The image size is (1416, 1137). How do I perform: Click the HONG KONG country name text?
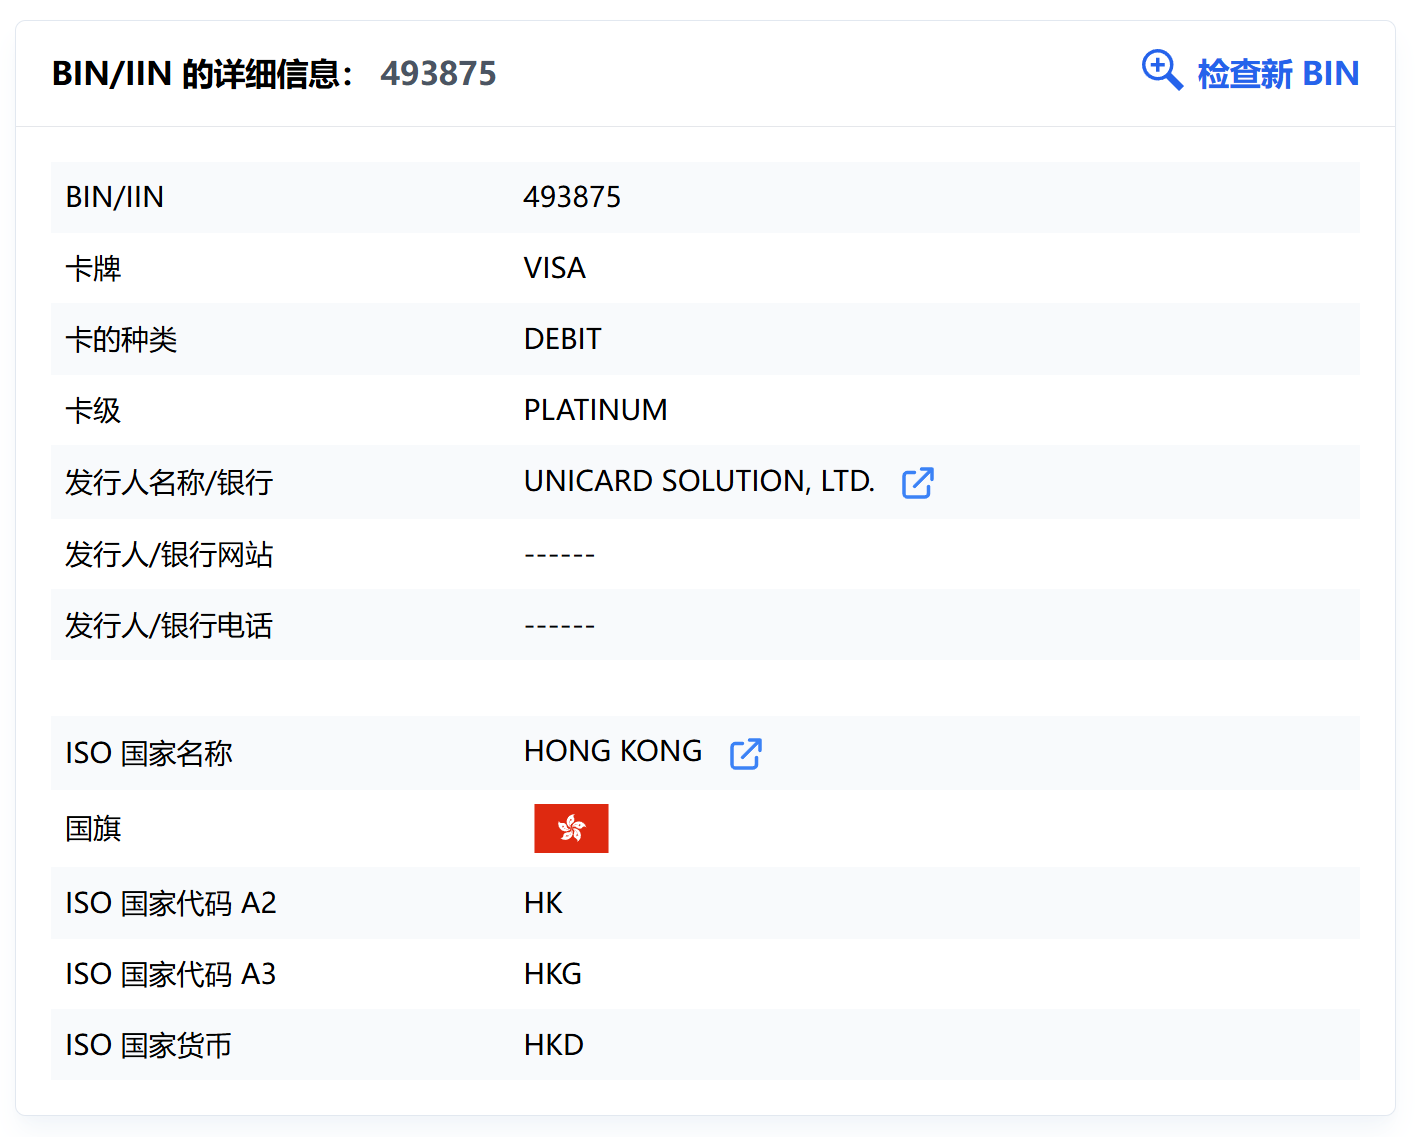tap(613, 751)
